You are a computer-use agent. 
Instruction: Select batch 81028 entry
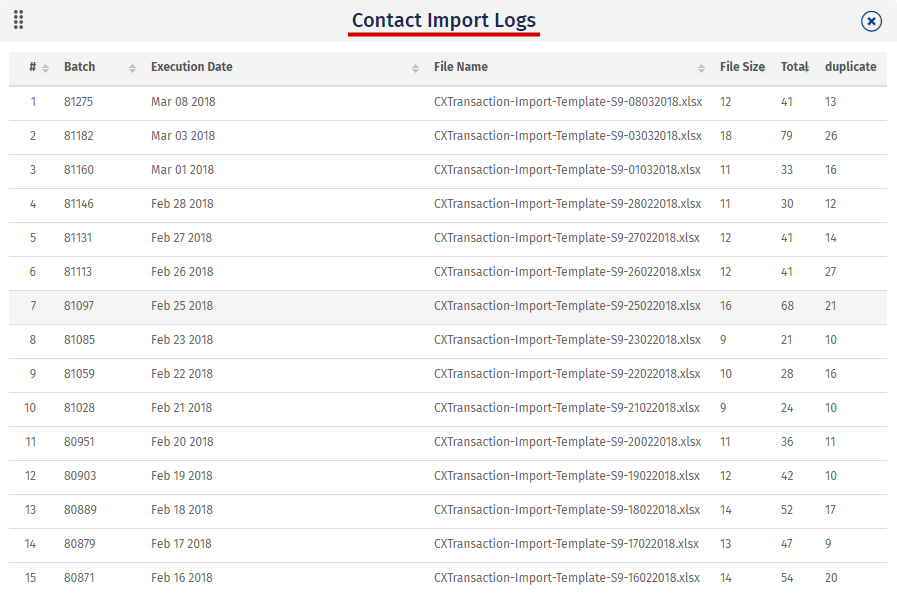click(x=79, y=408)
